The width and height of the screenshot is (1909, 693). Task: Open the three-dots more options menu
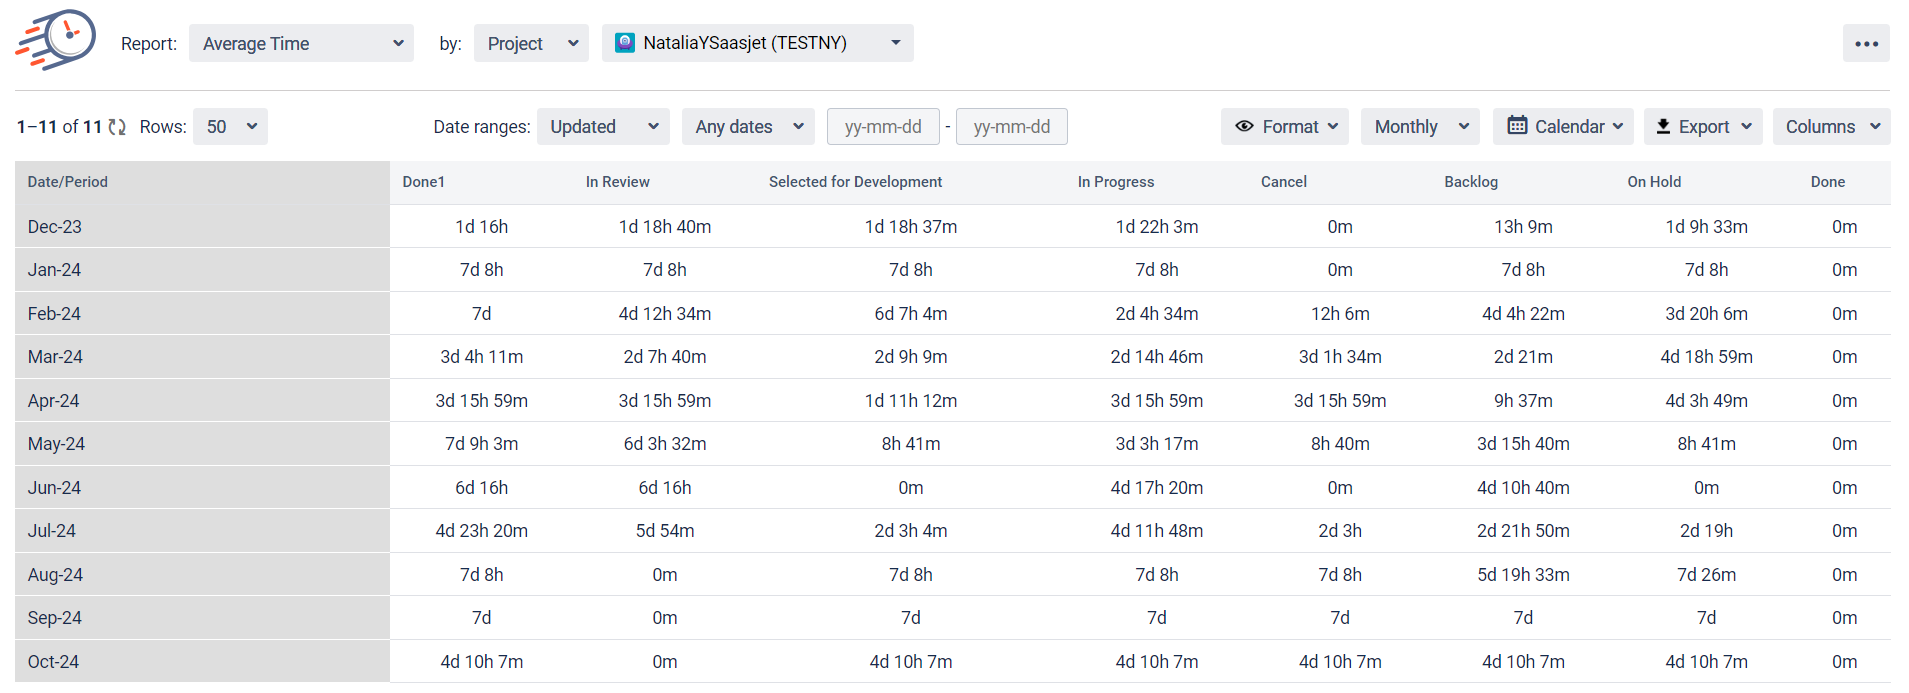coord(1866,43)
